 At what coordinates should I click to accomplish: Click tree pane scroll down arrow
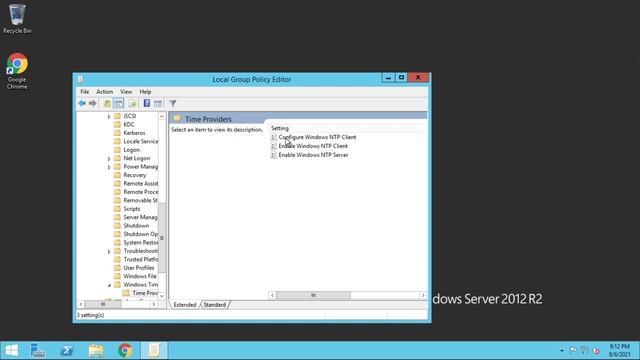pyautogui.click(x=162, y=296)
